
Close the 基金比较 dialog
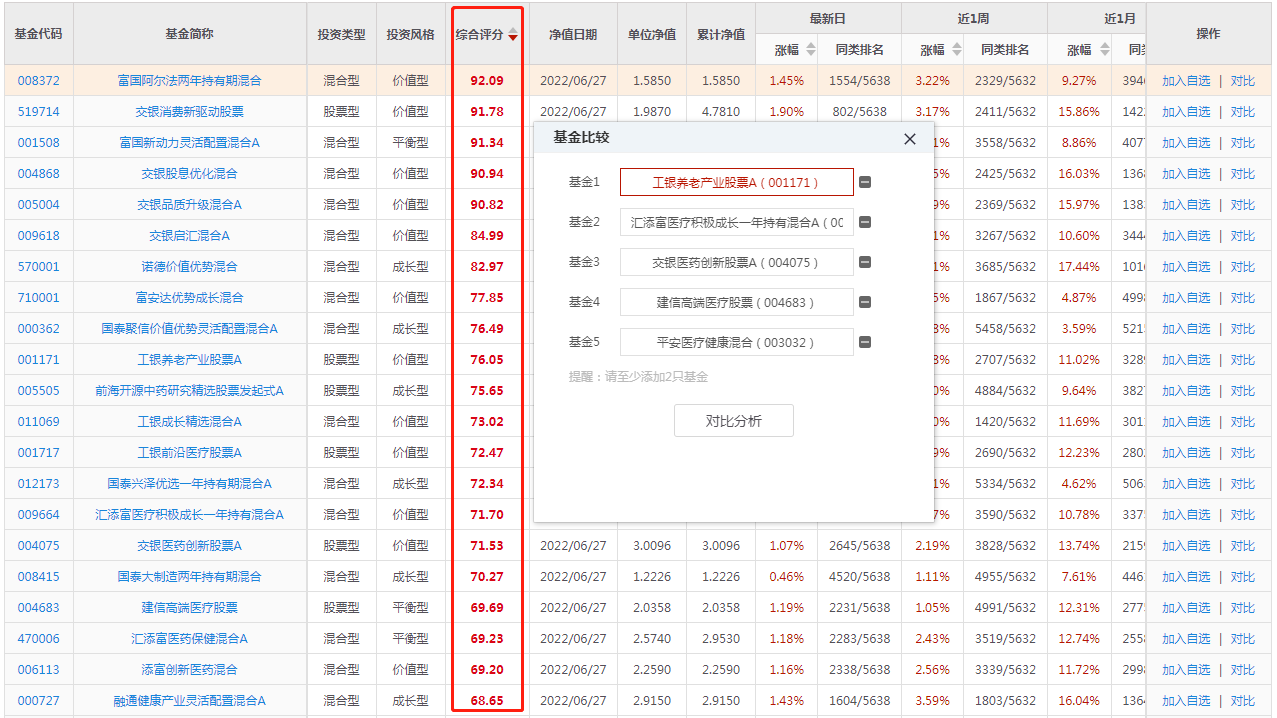click(910, 139)
